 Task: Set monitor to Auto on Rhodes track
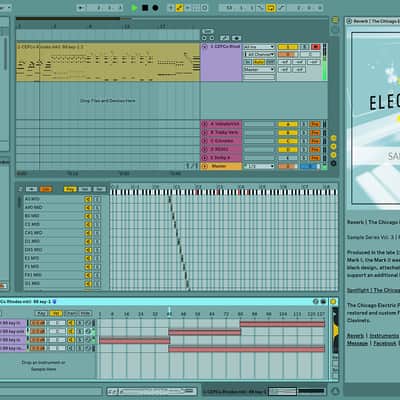tap(259, 62)
